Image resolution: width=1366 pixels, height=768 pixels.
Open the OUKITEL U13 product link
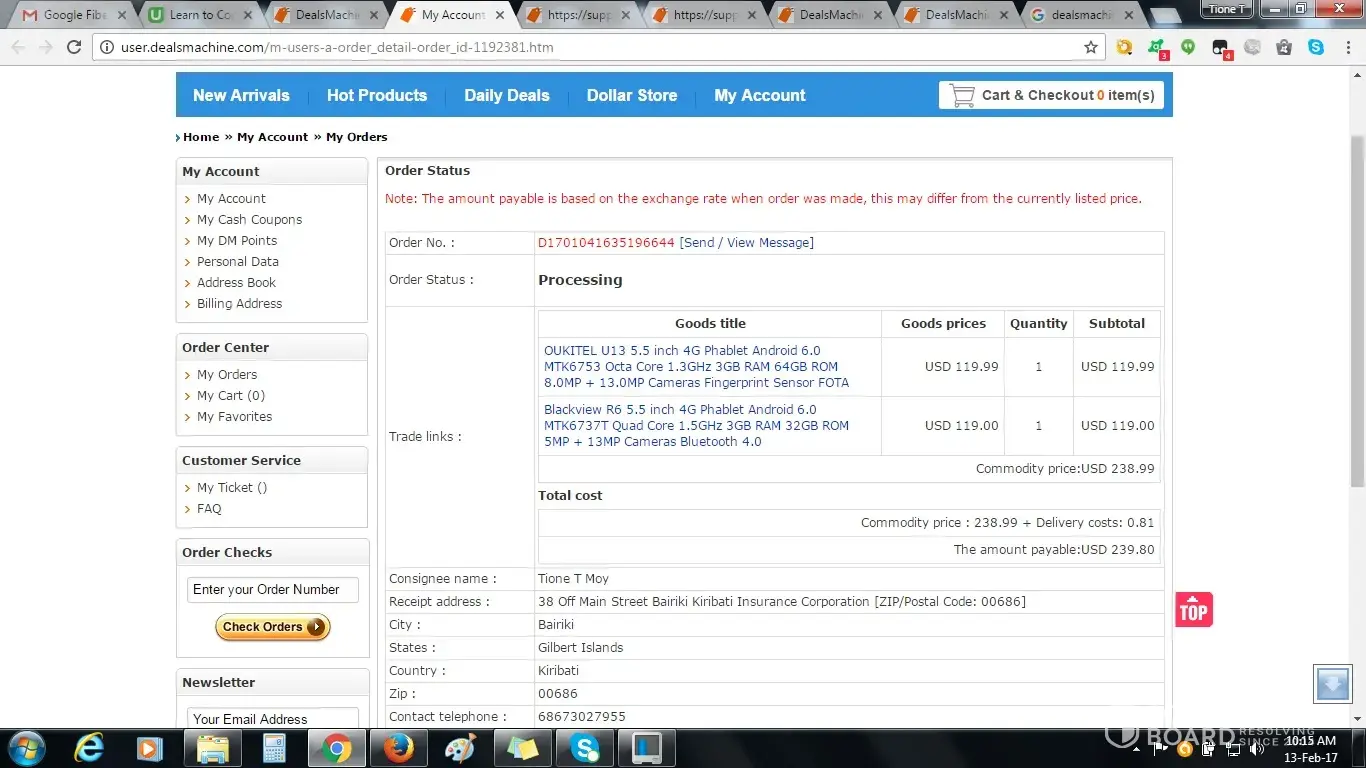point(696,366)
